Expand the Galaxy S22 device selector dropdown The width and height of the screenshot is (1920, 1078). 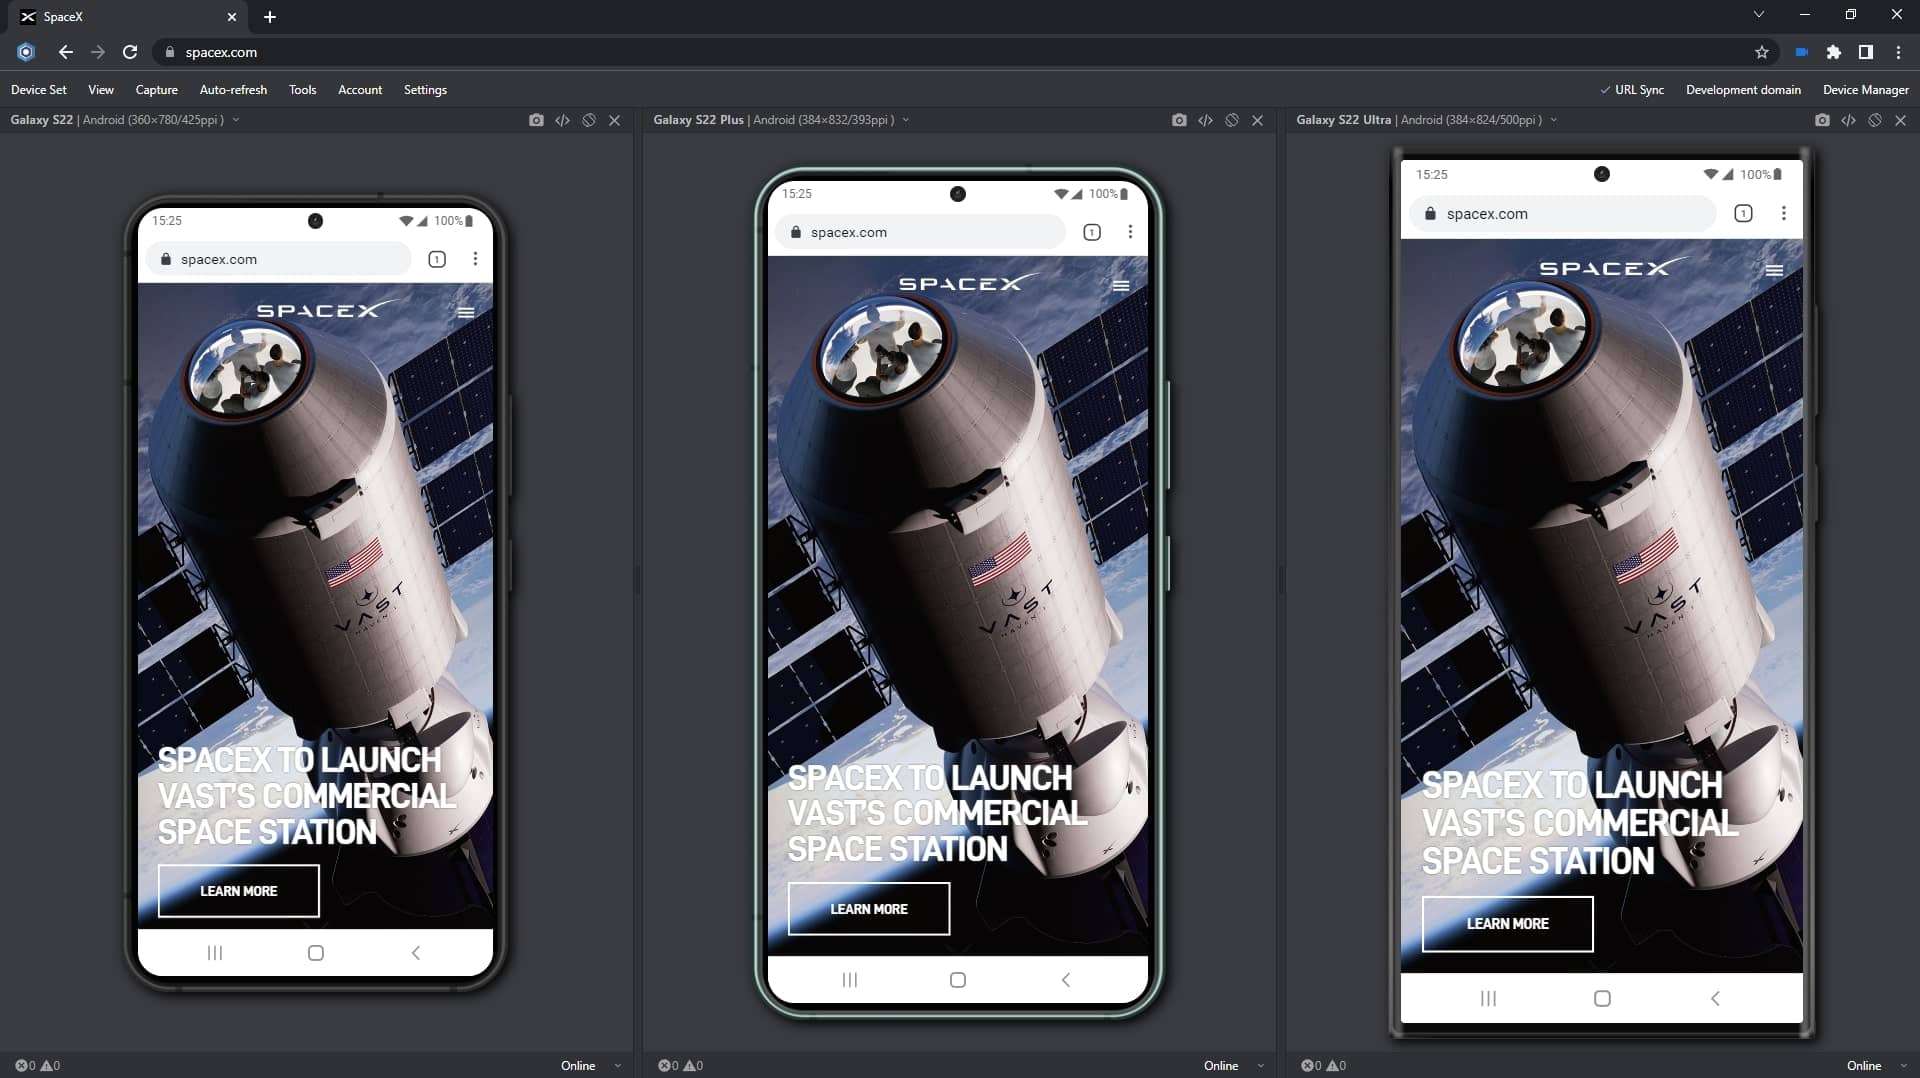236,120
